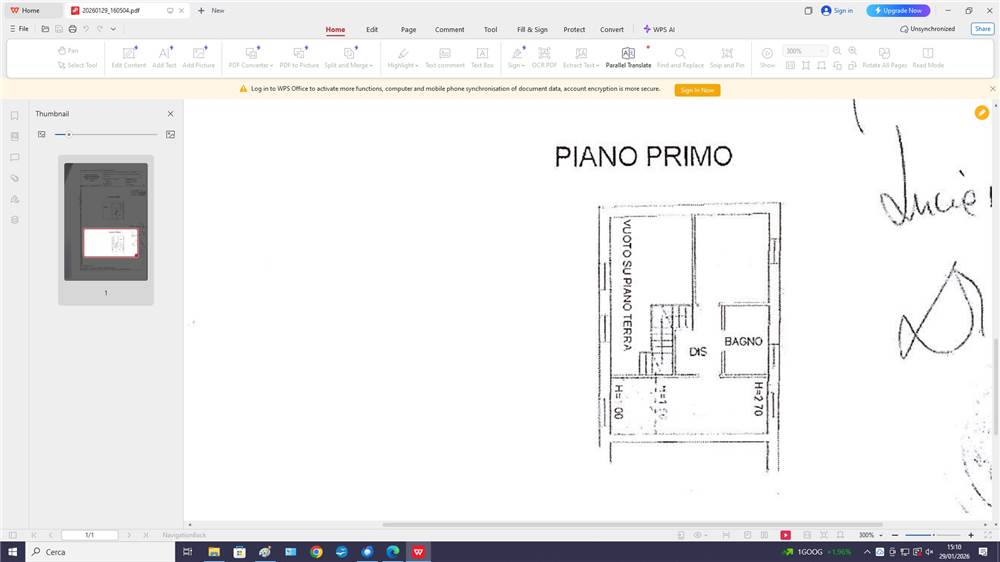This screenshot has height=562, width=1000.
Task: Open the Protect tab
Action: (x=574, y=30)
